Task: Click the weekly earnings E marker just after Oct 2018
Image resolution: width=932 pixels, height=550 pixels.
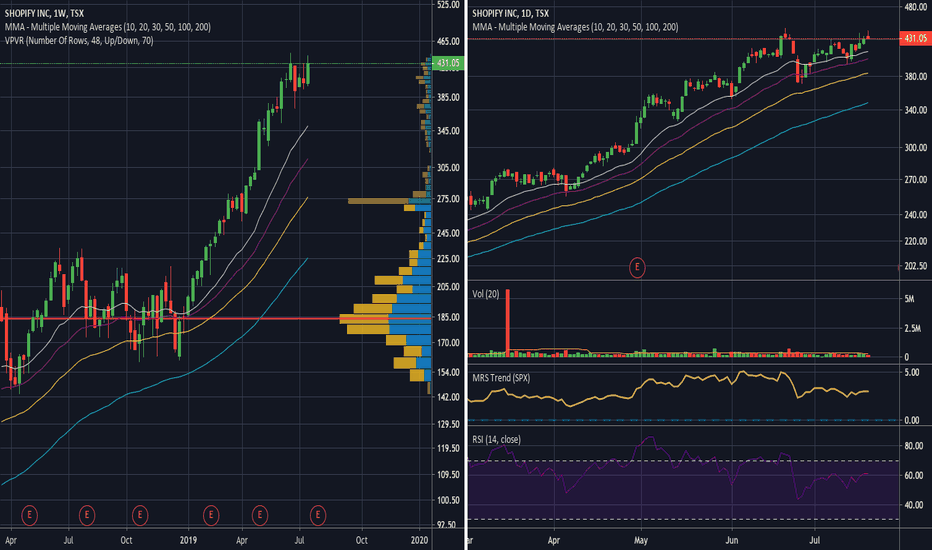Action: [x=140, y=515]
